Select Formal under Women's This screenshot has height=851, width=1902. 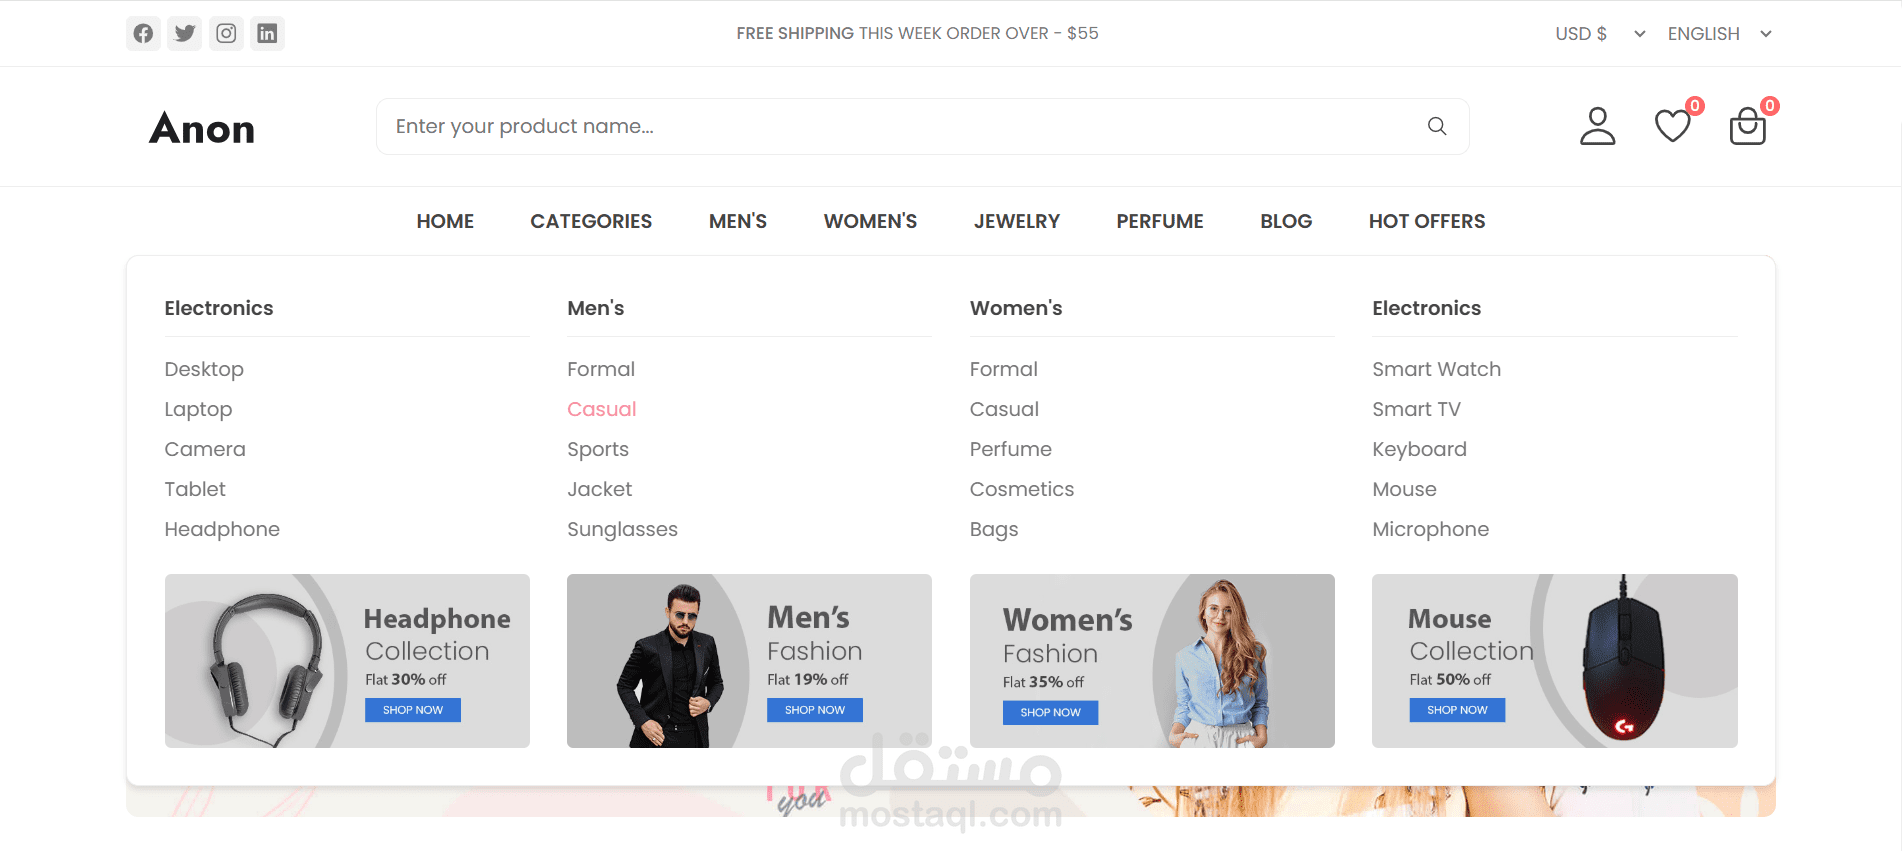click(1004, 369)
